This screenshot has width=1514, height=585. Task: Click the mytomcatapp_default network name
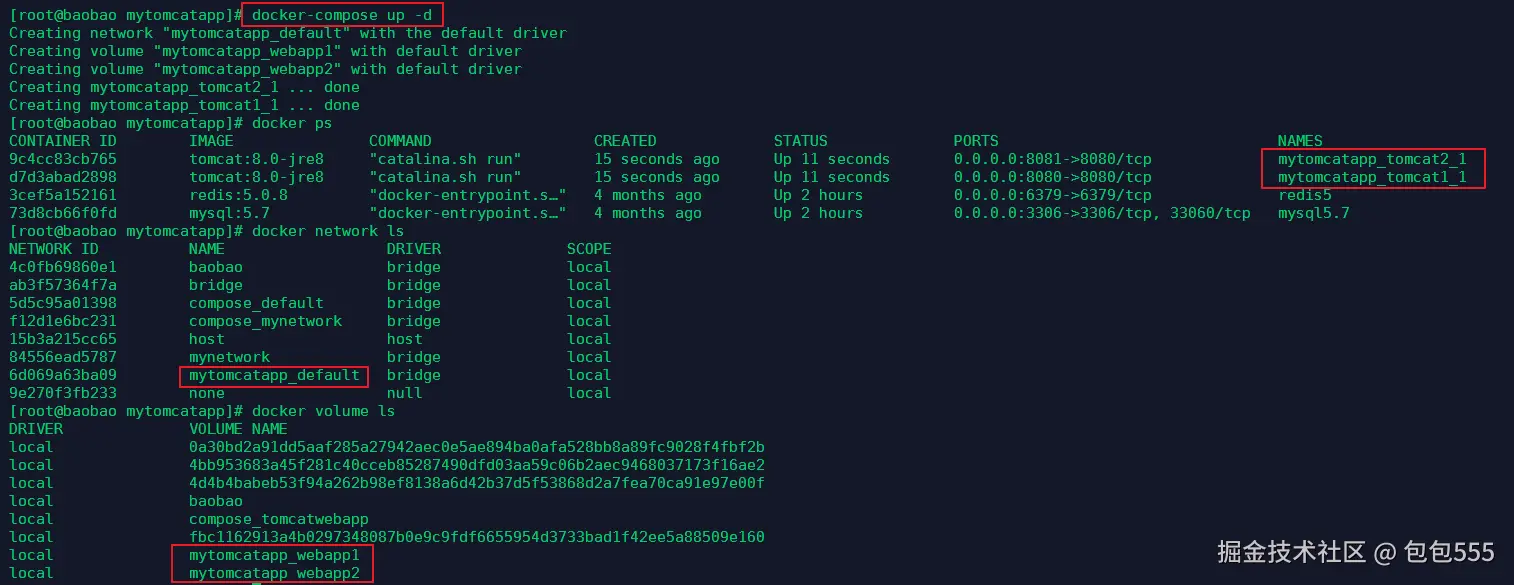click(274, 375)
